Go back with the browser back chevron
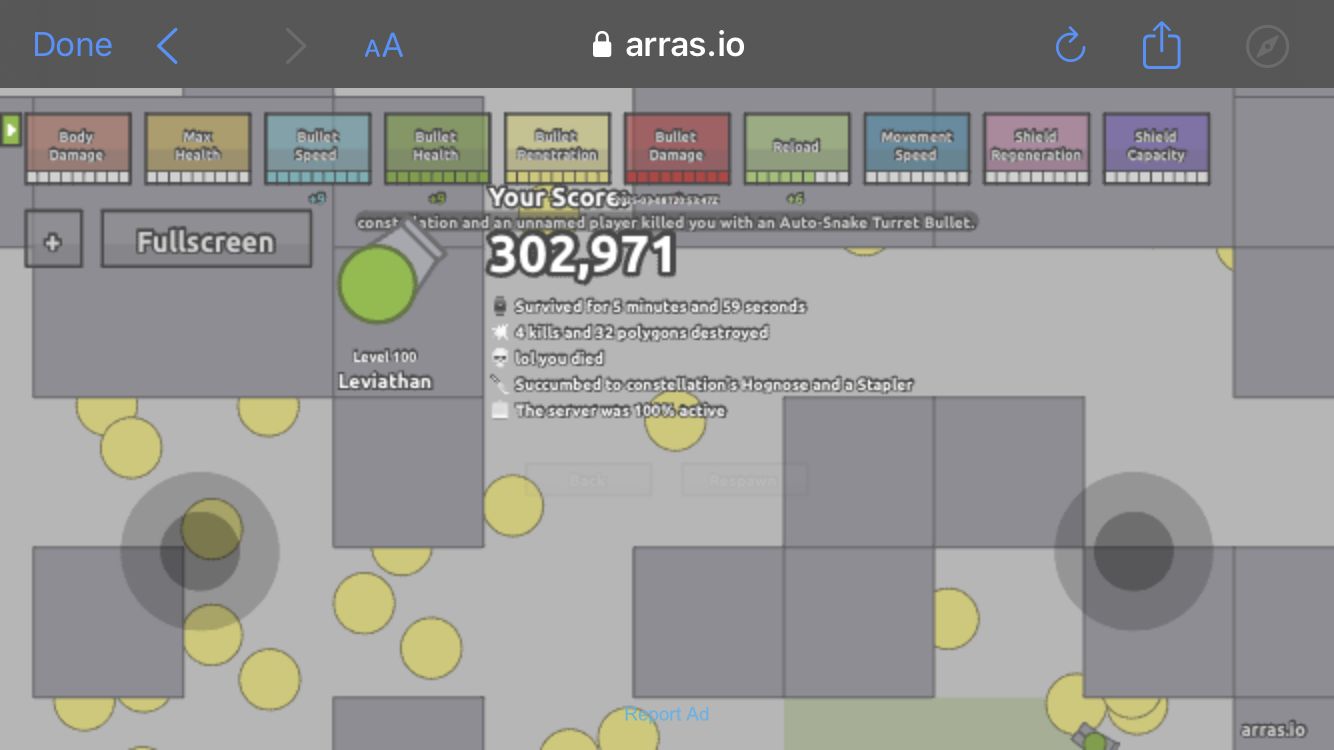 pyautogui.click(x=167, y=45)
